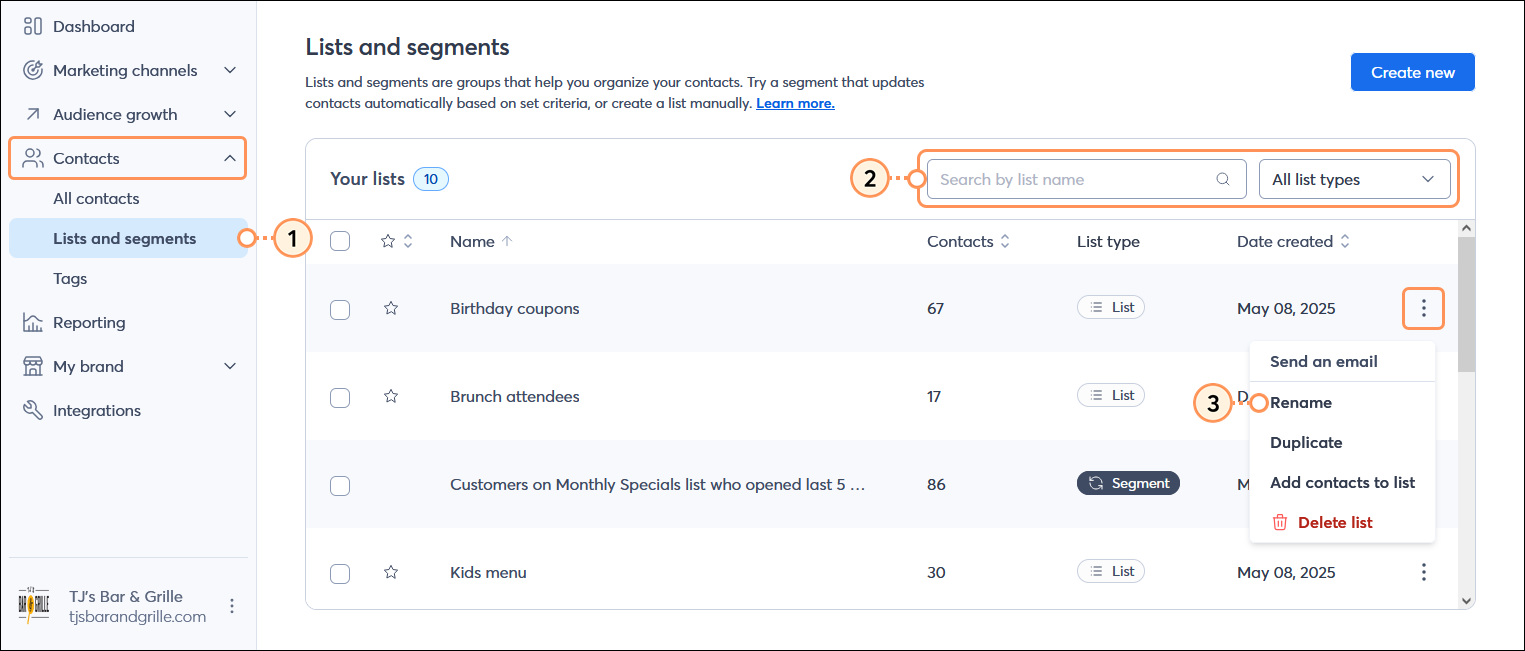This screenshot has width=1525, height=651.
Task: Click the tjsbarandgrille.com account text
Action: 138,616
